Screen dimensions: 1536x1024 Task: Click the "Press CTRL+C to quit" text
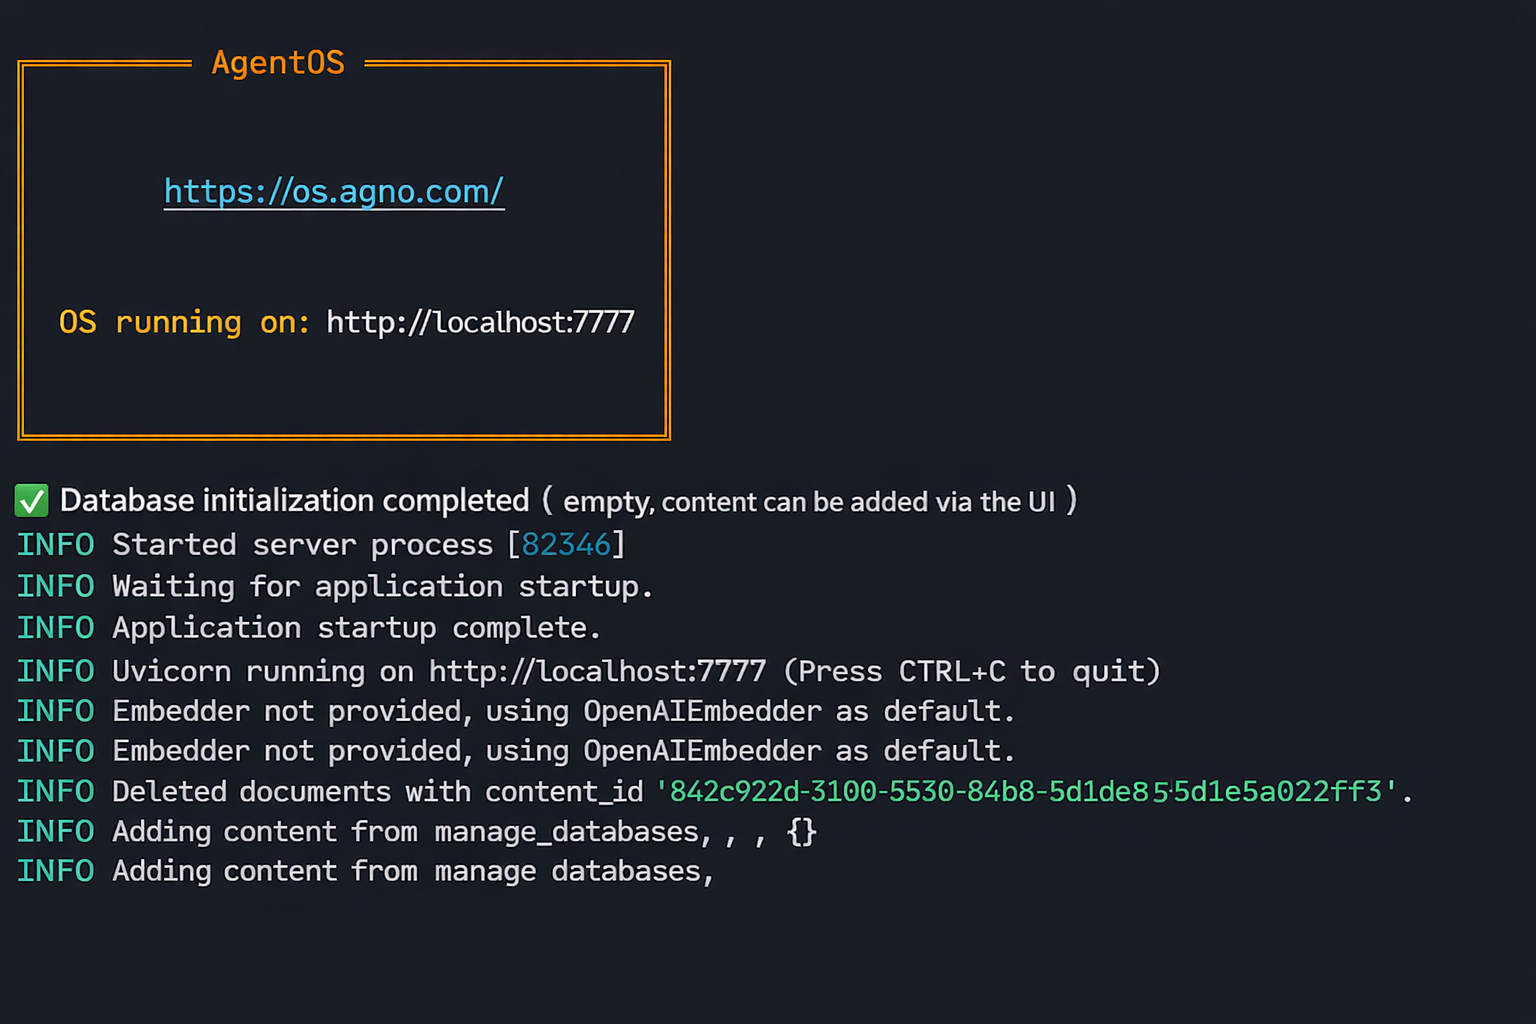coord(972,671)
